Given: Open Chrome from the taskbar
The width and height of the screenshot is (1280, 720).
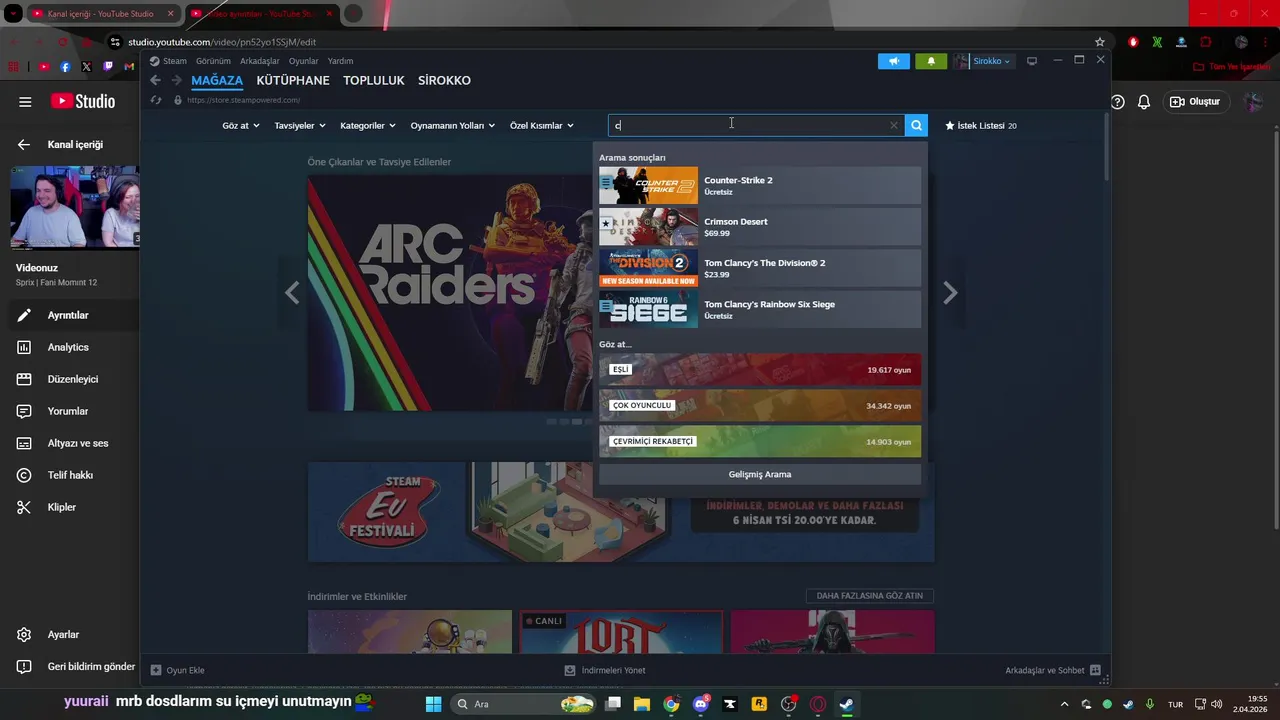Looking at the screenshot, I should pos(671,704).
